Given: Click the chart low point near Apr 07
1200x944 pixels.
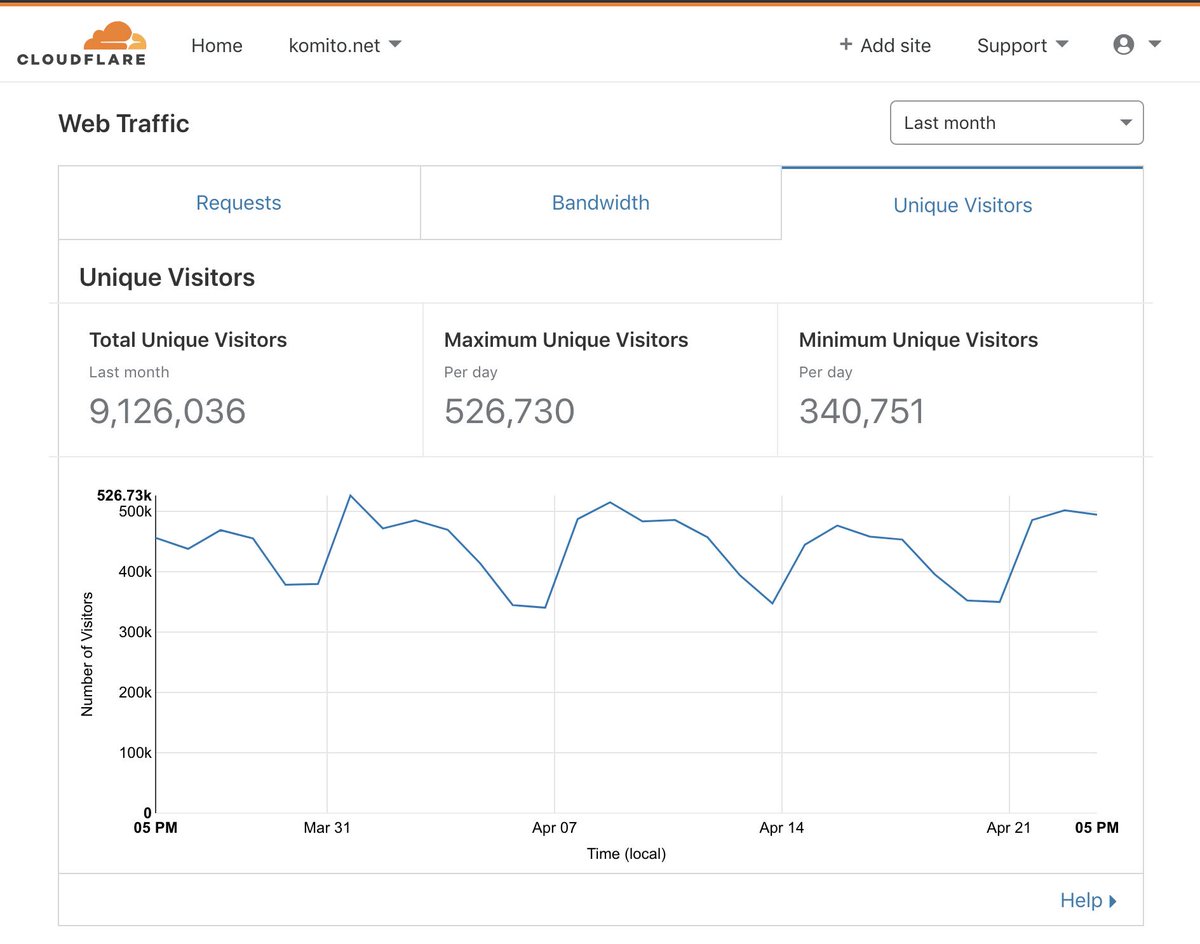Looking at the screenshot, I should tap(544, 607).
